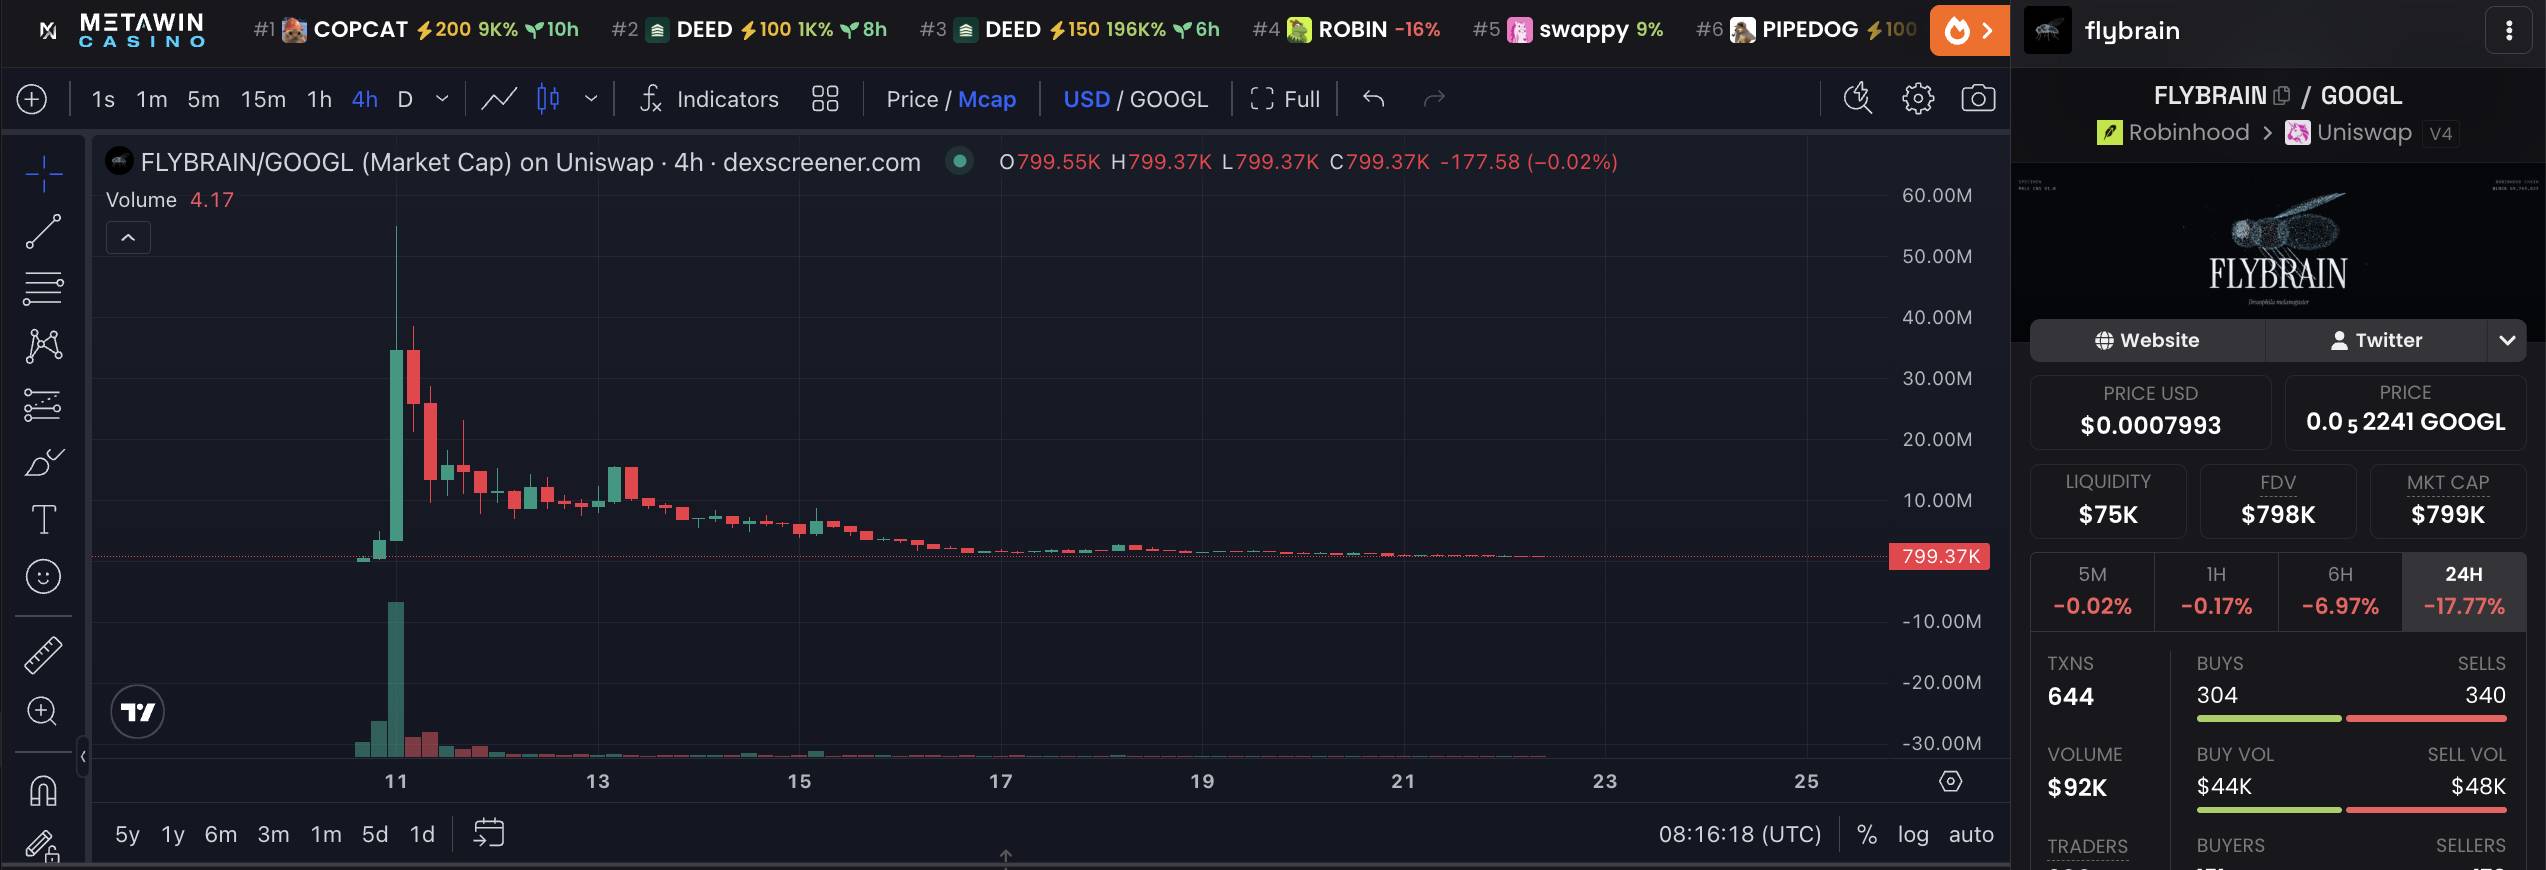Select the 5m interval
2546x870 pixels.
point(203,99)
